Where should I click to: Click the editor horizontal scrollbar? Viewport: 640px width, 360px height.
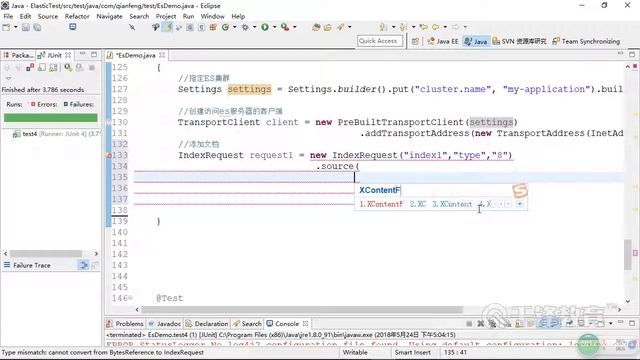click(303, 309)
